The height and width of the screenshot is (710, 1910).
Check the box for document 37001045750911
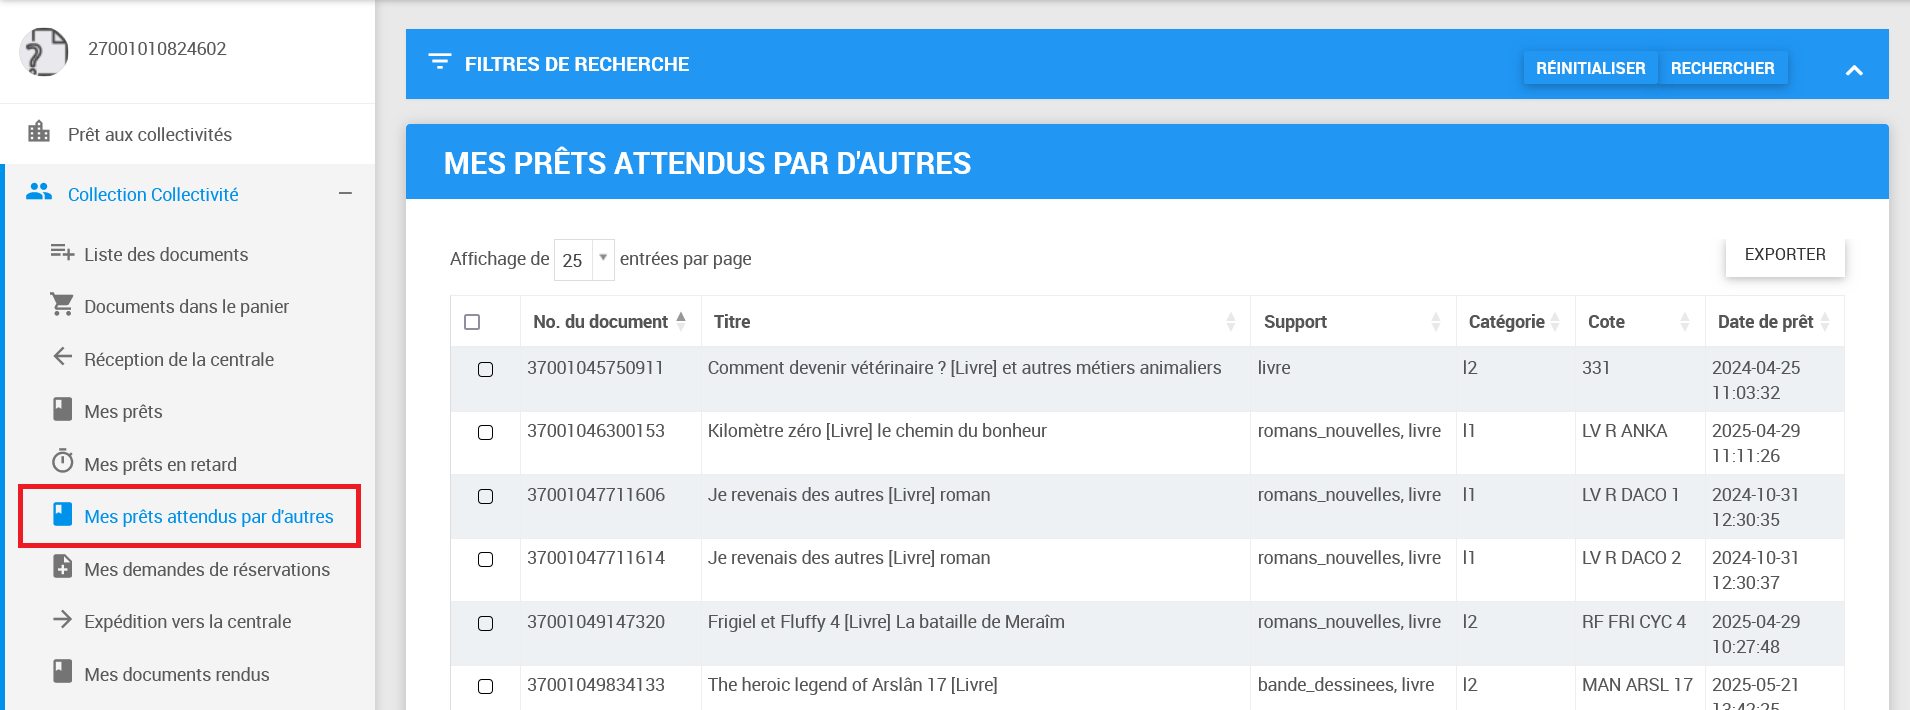(x=485, y=370)
